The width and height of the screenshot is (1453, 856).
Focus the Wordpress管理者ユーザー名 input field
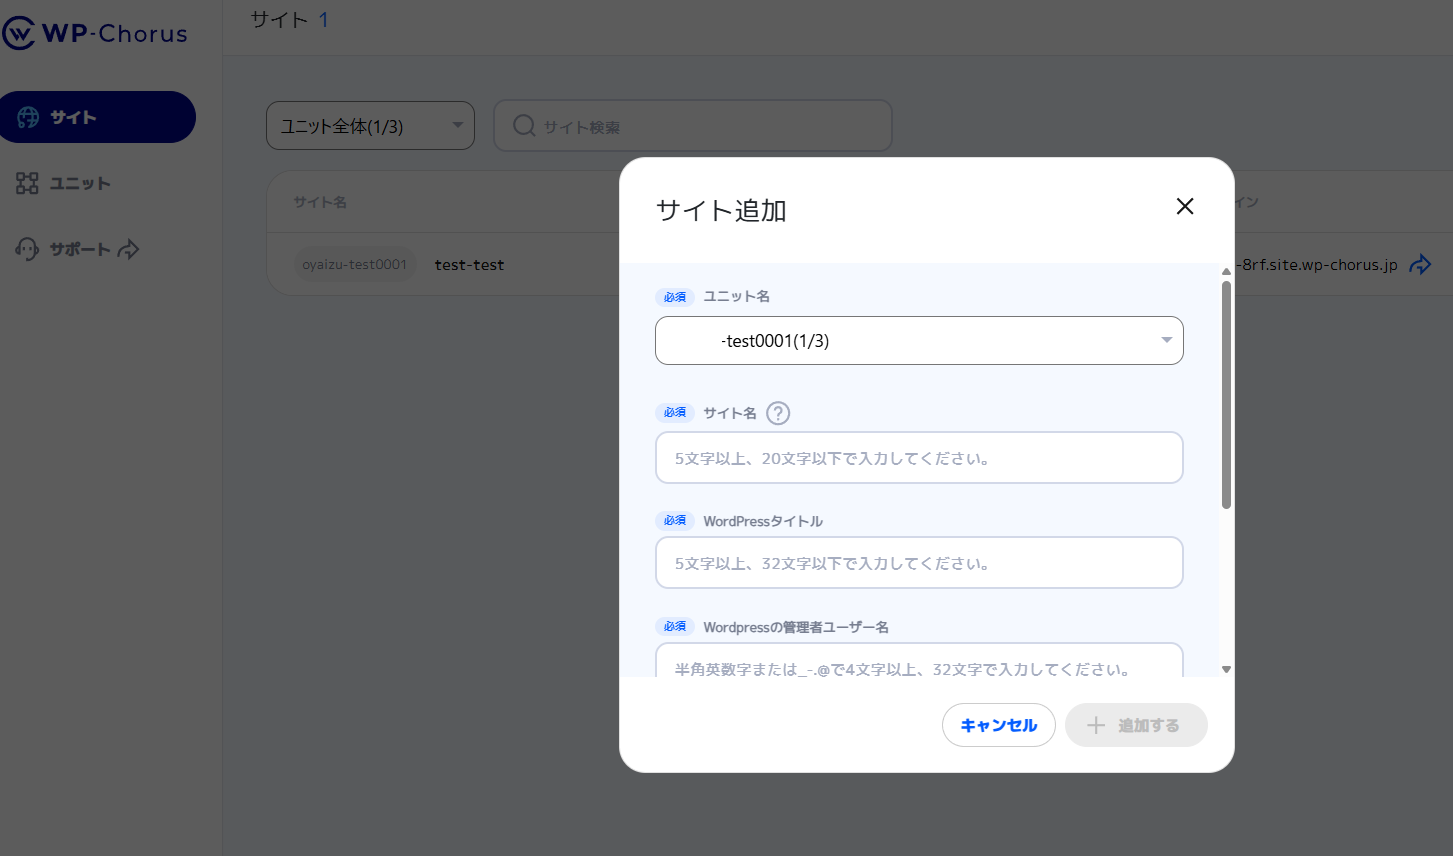point(919,660)
